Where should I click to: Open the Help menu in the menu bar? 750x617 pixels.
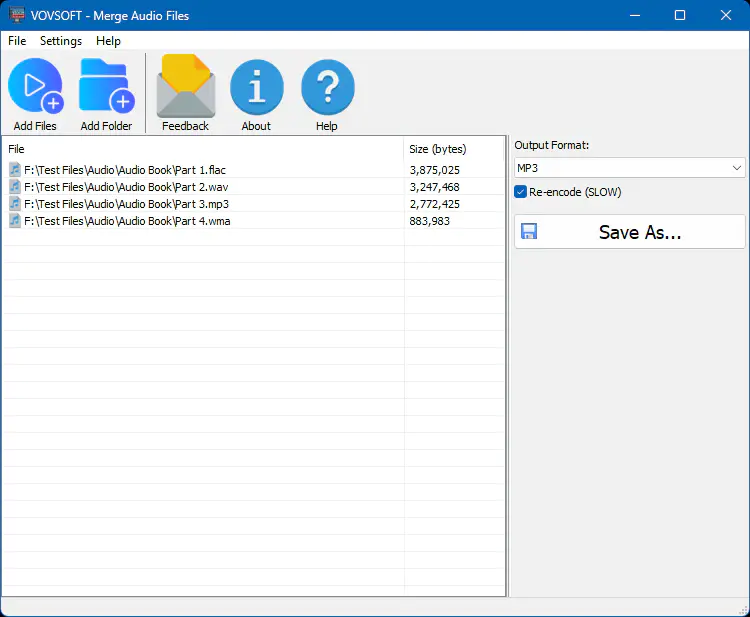pyautogui.click(x=108, y=41)
